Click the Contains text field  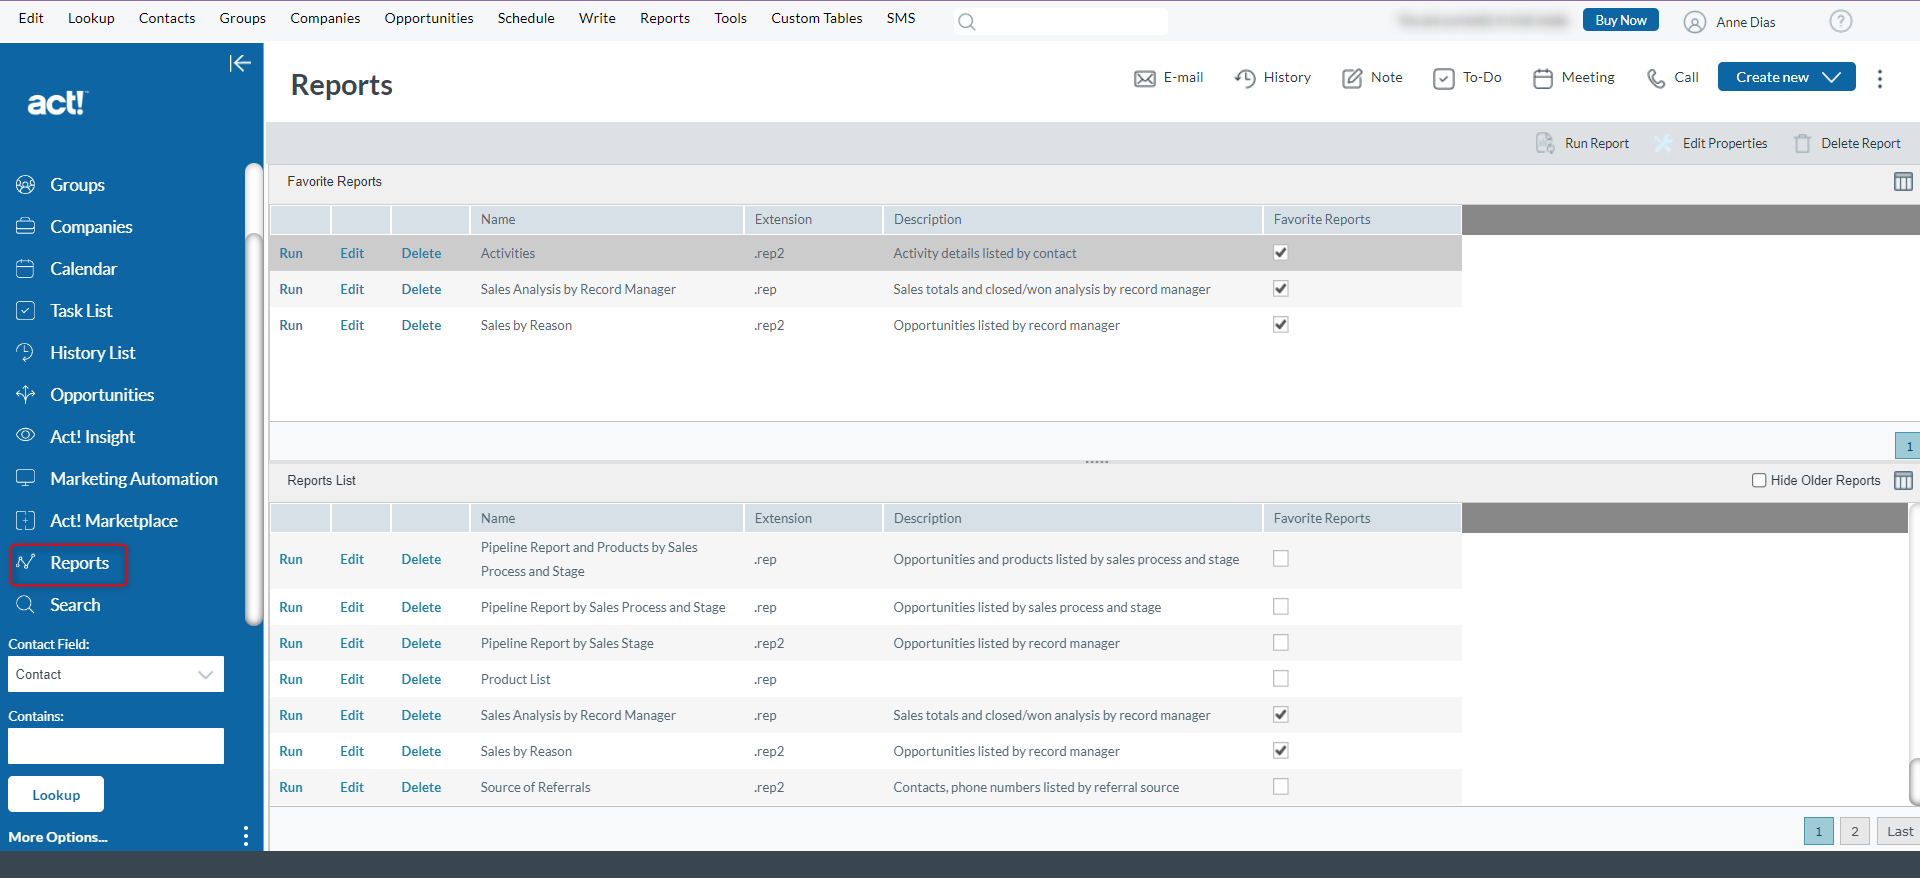tap(116, 746)
